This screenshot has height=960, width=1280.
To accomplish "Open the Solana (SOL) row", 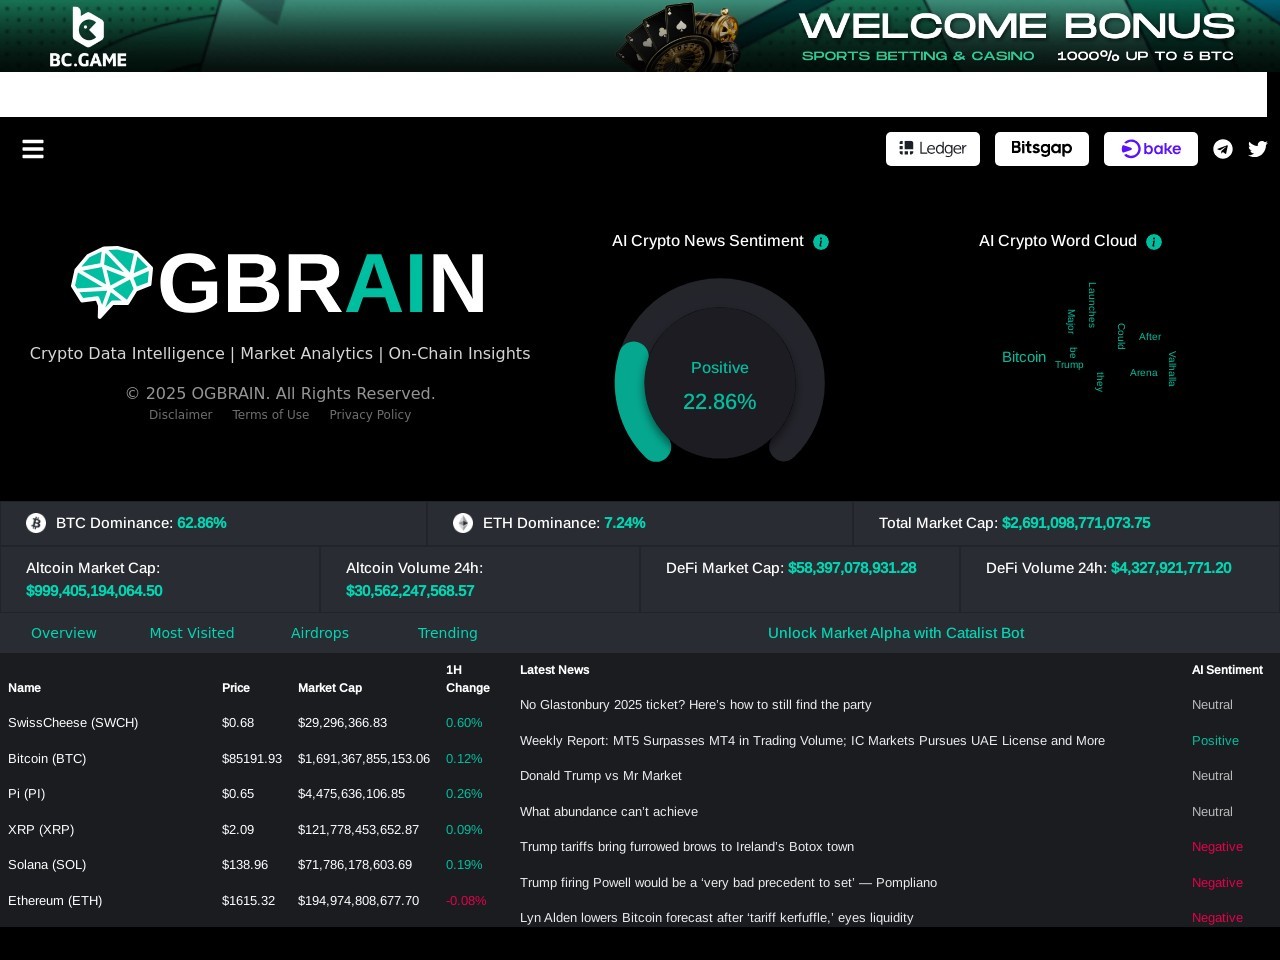I will (x=250, y=865).
